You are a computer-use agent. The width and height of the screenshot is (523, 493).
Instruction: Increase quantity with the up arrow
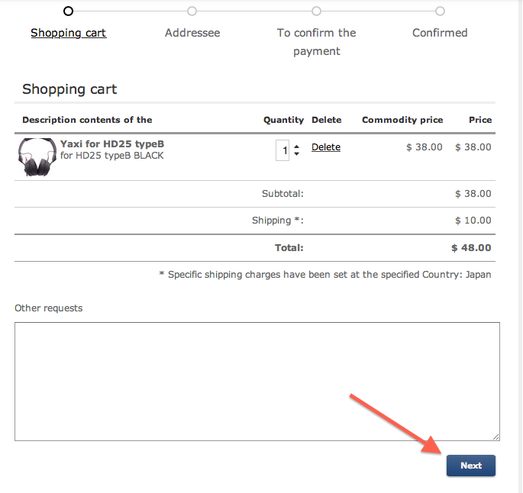click(297, 147)
